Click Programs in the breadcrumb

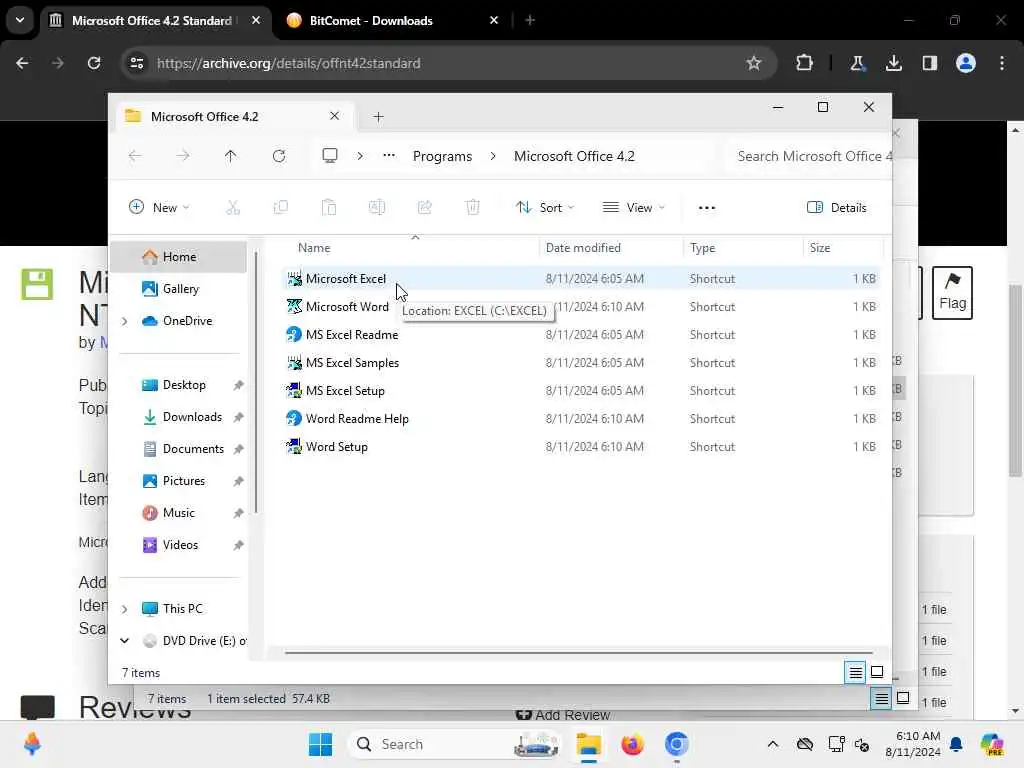click(442, 156)
